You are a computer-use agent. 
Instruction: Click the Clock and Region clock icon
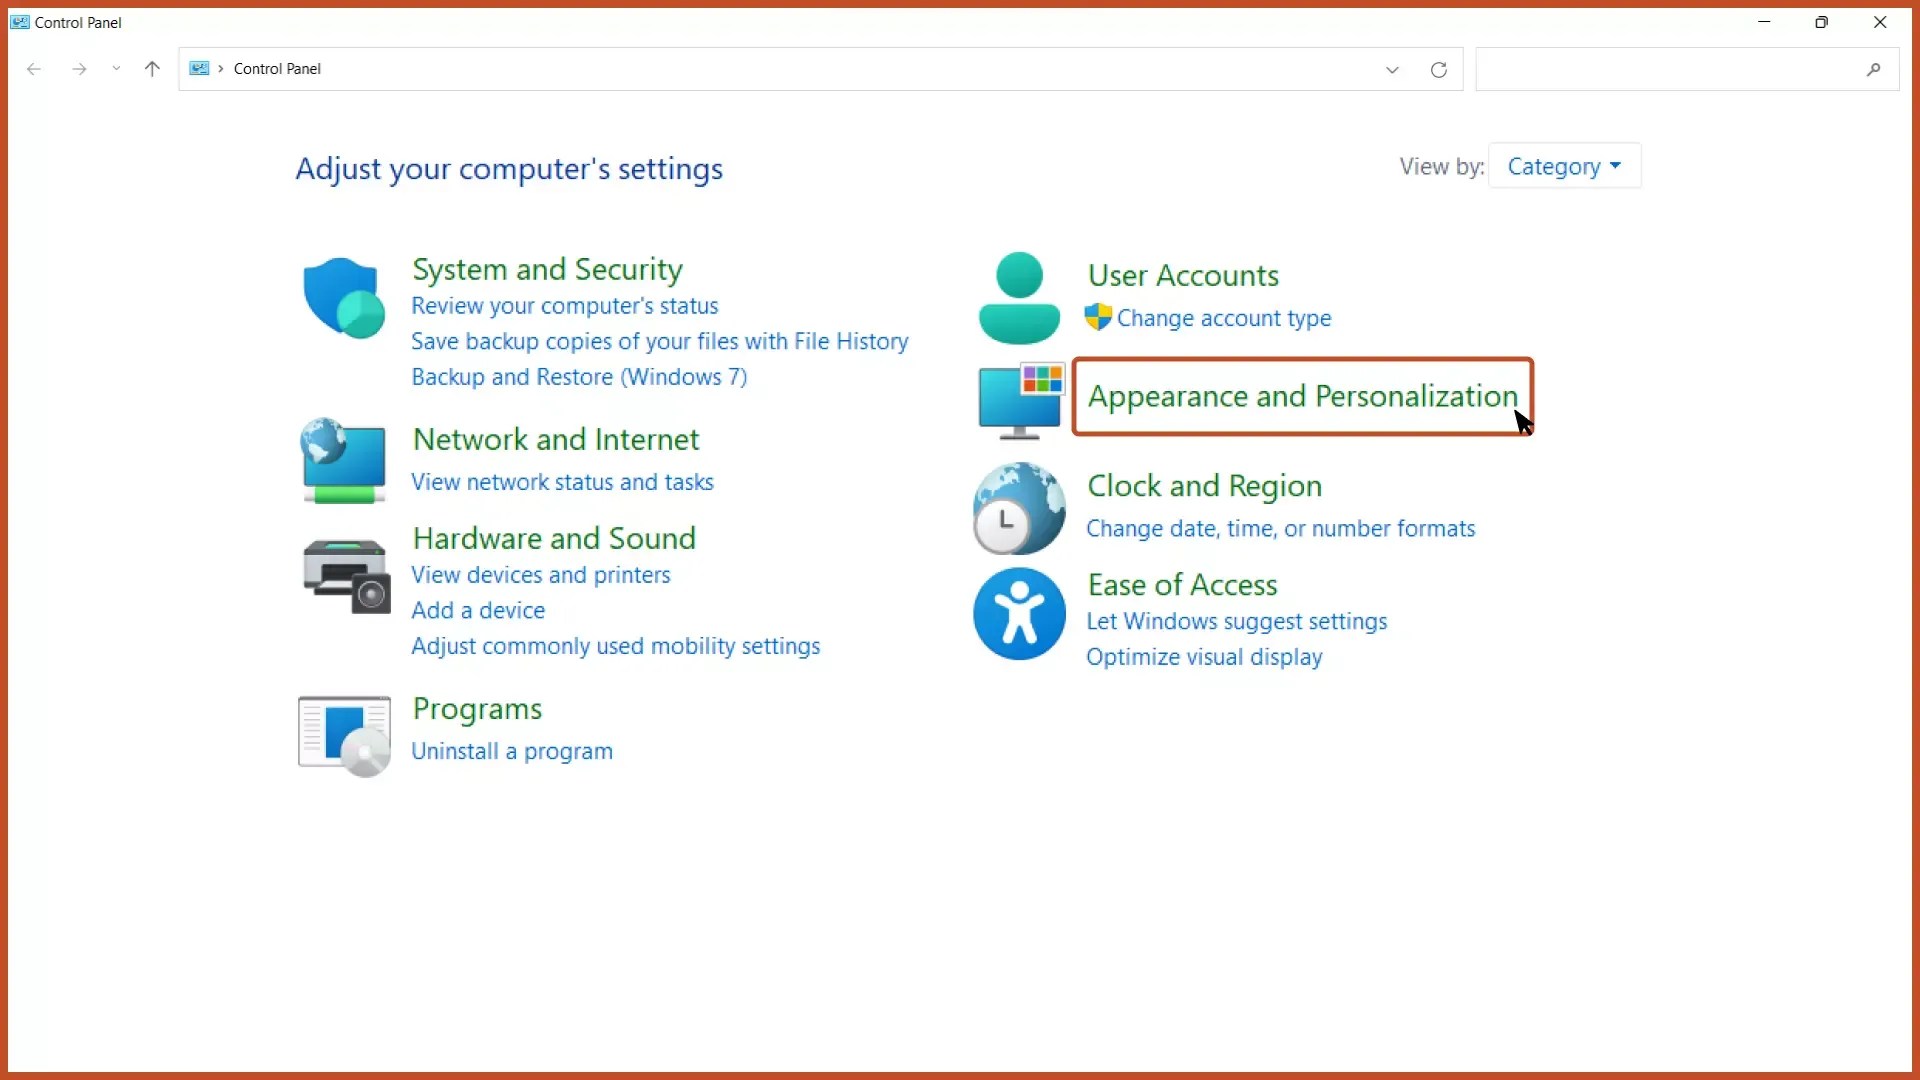click(1018, 508)
